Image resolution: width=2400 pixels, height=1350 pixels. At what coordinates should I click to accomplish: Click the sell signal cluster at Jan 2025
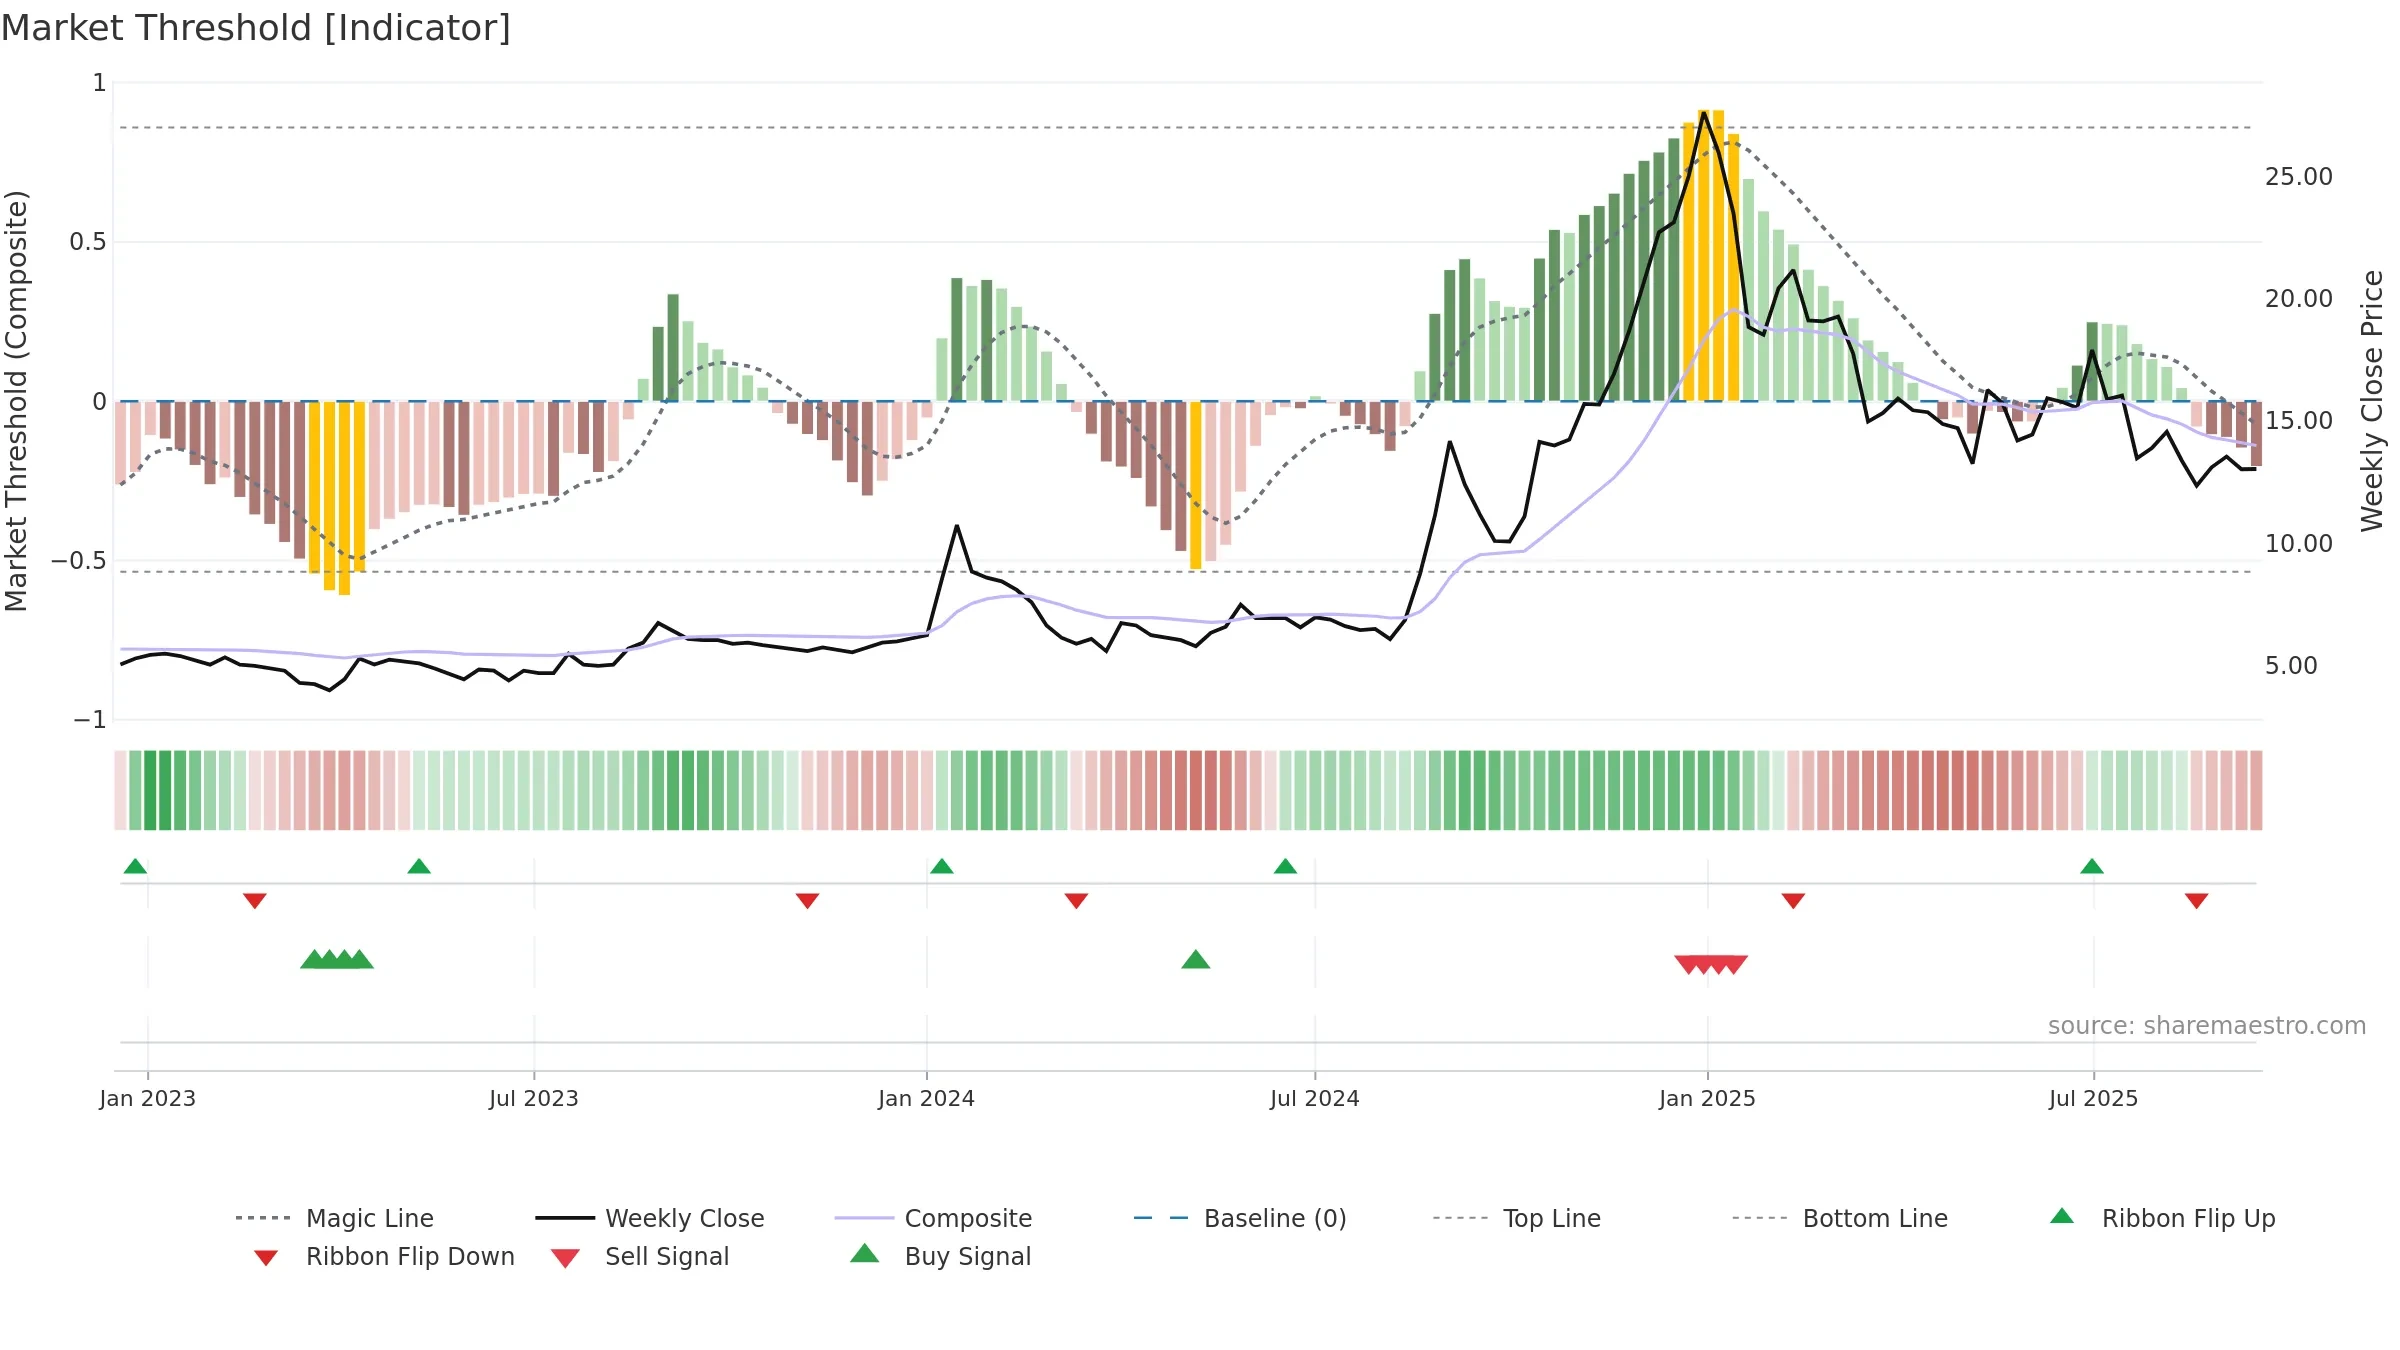coord(1711,964)
